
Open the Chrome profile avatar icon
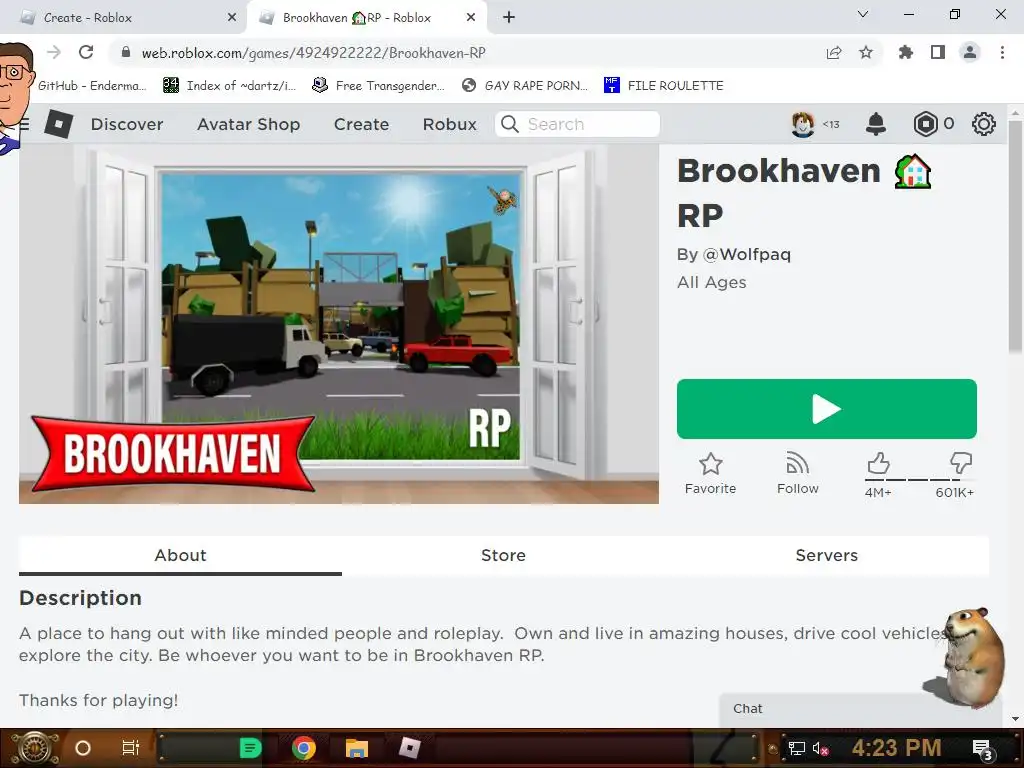(970, 52)
